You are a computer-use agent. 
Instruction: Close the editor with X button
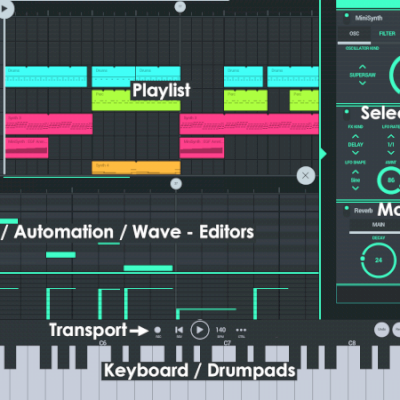pyautogui.click(x=306, y=176)
